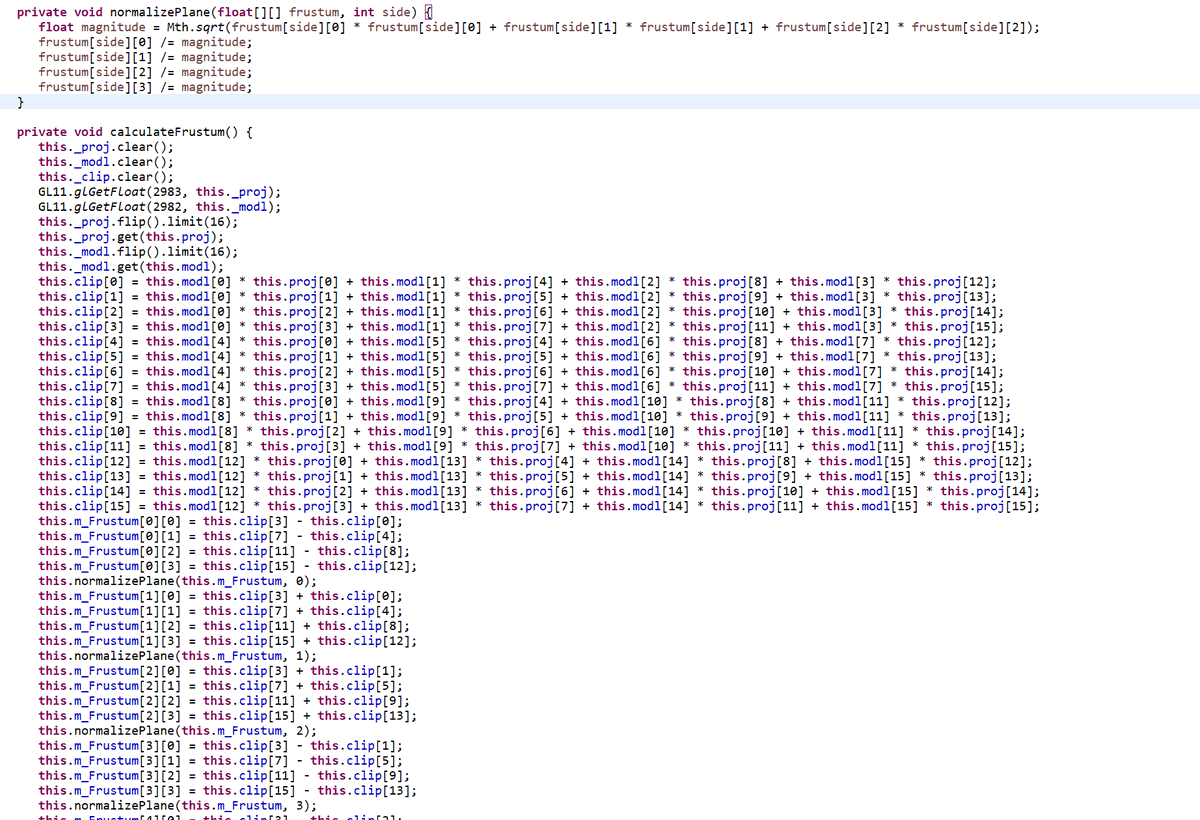Click the 'this.m_Frustum[0][1] =' line
Image resolution: width=1200 pixels, height=820 pixels.
tap(220, 536)
